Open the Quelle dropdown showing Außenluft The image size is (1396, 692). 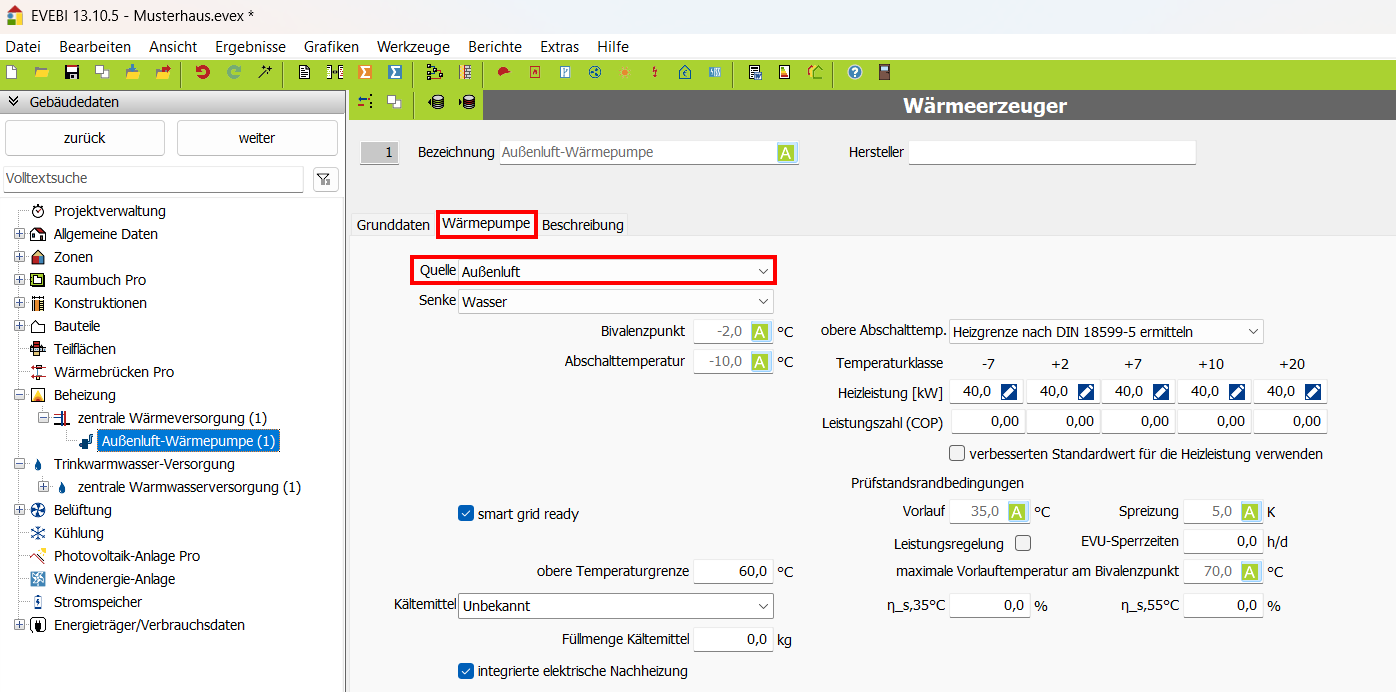click(x=615, y=271)
